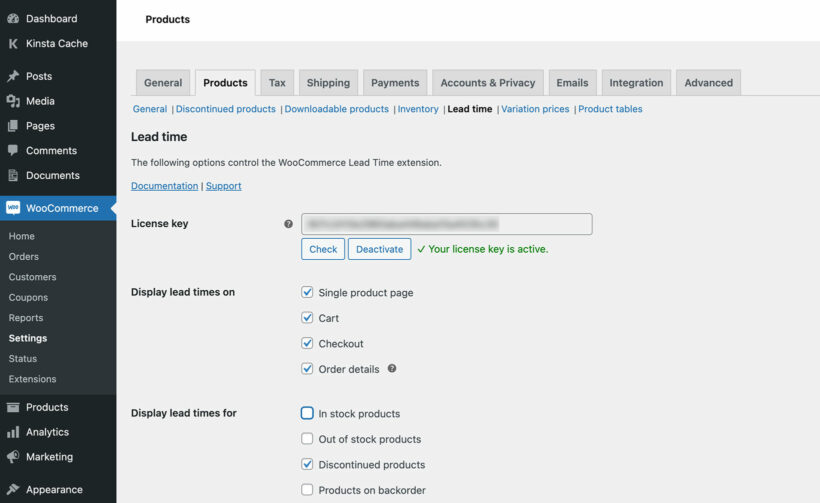Open WooCommerce Home submenu item
Viewport: 820px width, 503px height.
pos(21,236)
